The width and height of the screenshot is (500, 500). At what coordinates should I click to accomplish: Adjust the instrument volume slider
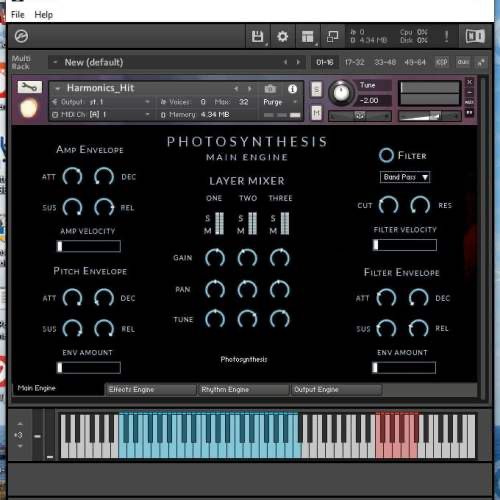click(430, 116)
